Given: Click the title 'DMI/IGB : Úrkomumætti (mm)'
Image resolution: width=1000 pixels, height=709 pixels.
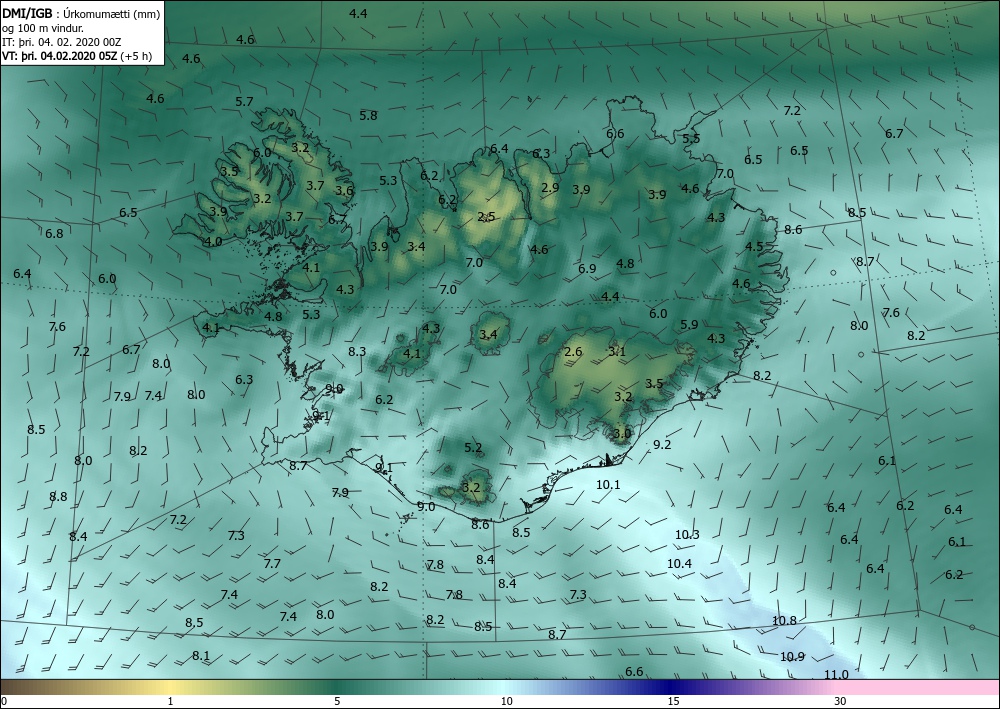Looking at the screenshot, I should pos(81,13).
